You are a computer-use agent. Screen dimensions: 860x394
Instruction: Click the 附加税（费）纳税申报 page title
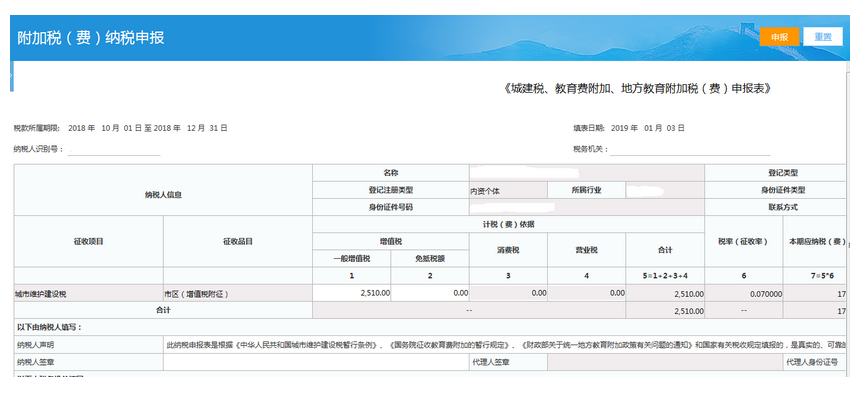tap(90, 38)
